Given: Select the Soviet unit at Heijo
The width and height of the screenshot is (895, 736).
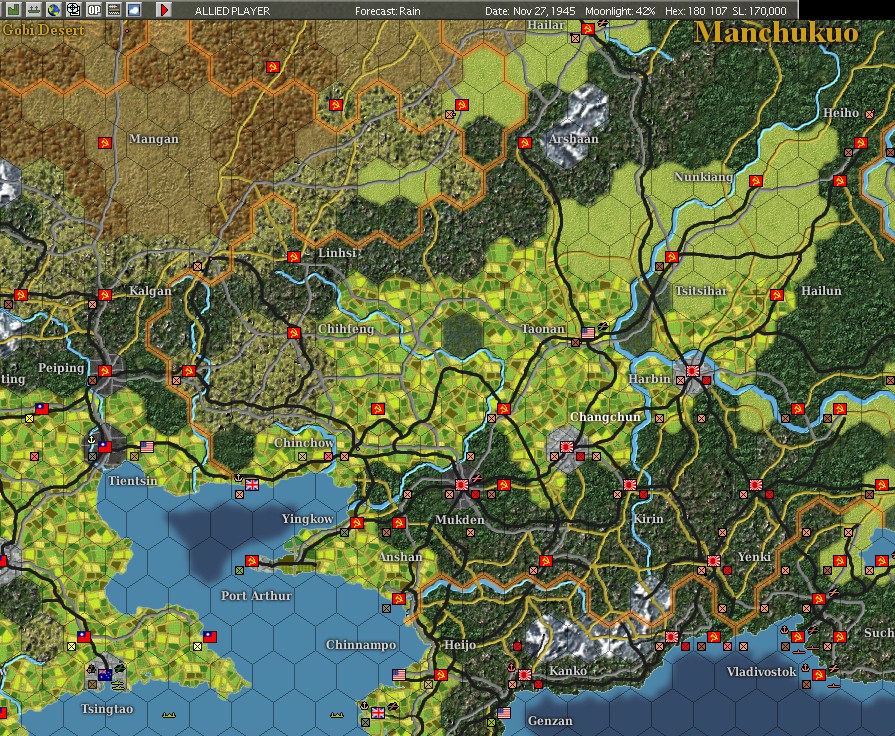Looking at the screenshot, I should click(x=441, y=675).
